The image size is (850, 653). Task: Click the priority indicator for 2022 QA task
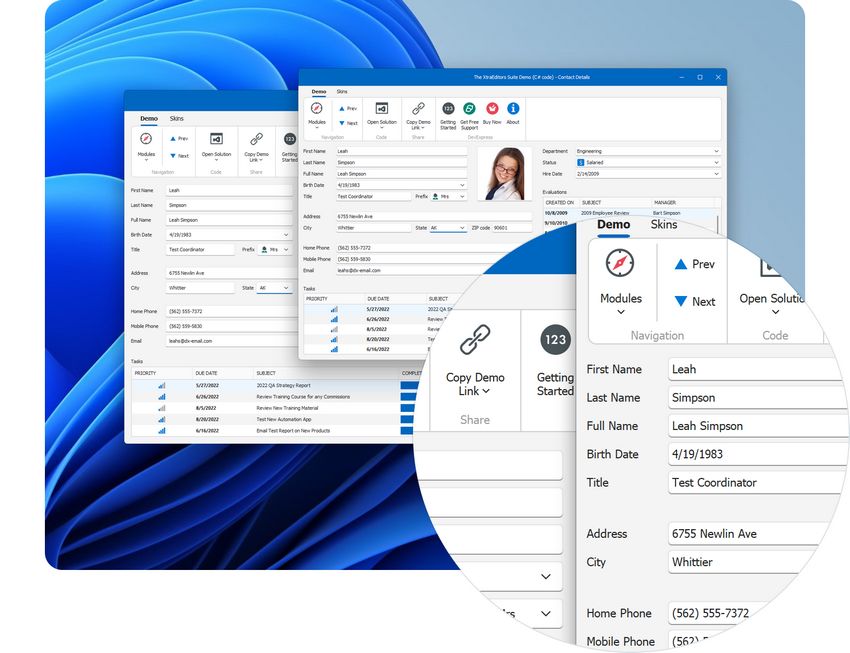point(332,311)
